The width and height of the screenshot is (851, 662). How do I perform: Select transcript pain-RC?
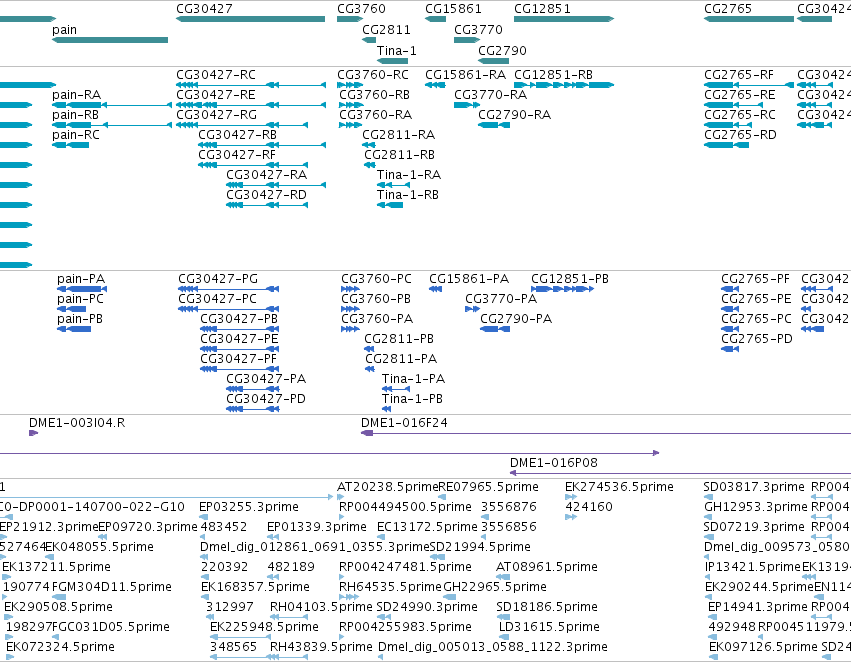click(71, 145)
